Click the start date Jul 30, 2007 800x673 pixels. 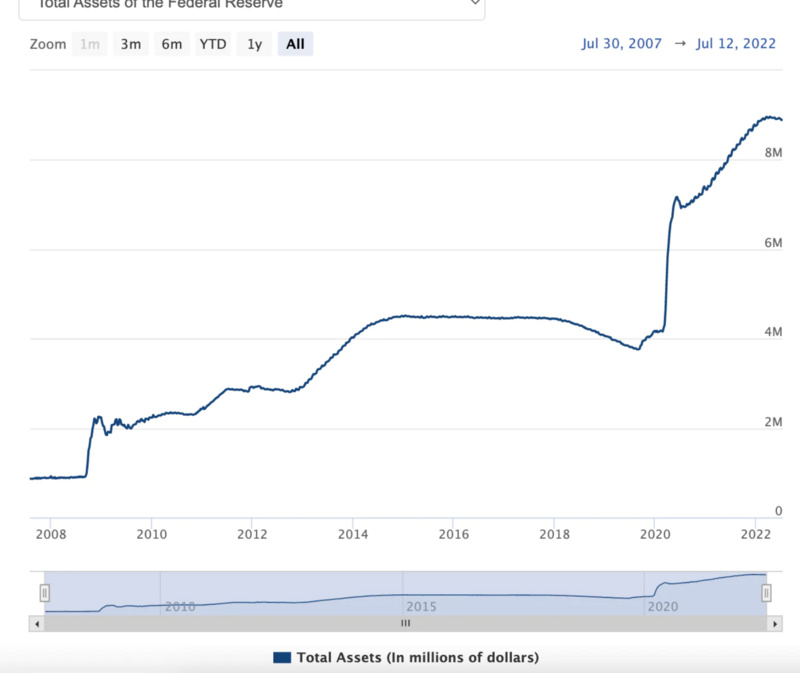click(621, 44)
